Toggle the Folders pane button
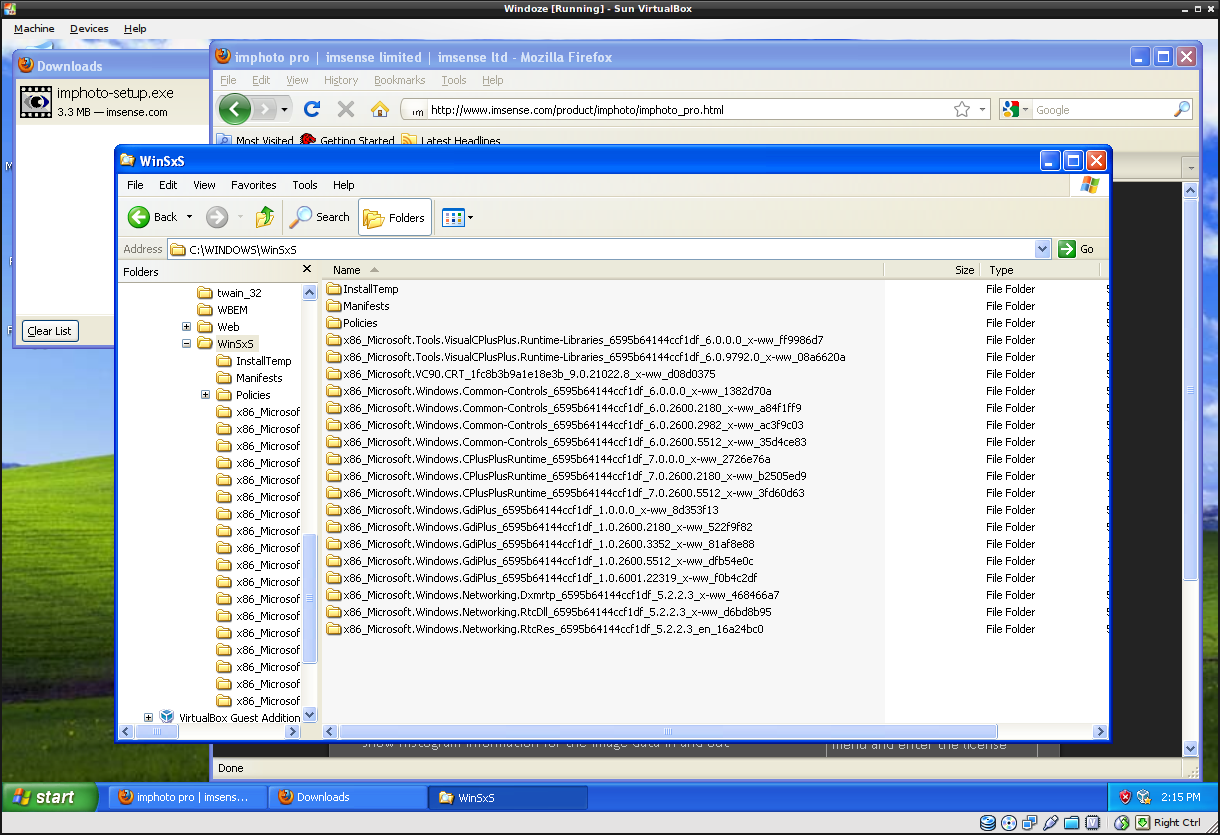The width and height of the screenshot is (1220, 835). coord(395,217)
